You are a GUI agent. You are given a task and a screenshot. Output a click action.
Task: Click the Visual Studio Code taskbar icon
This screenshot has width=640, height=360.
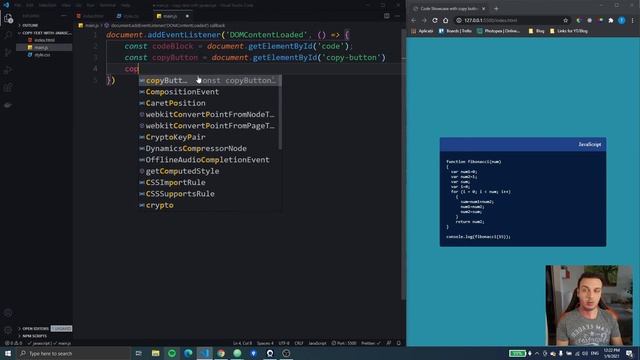204,353
